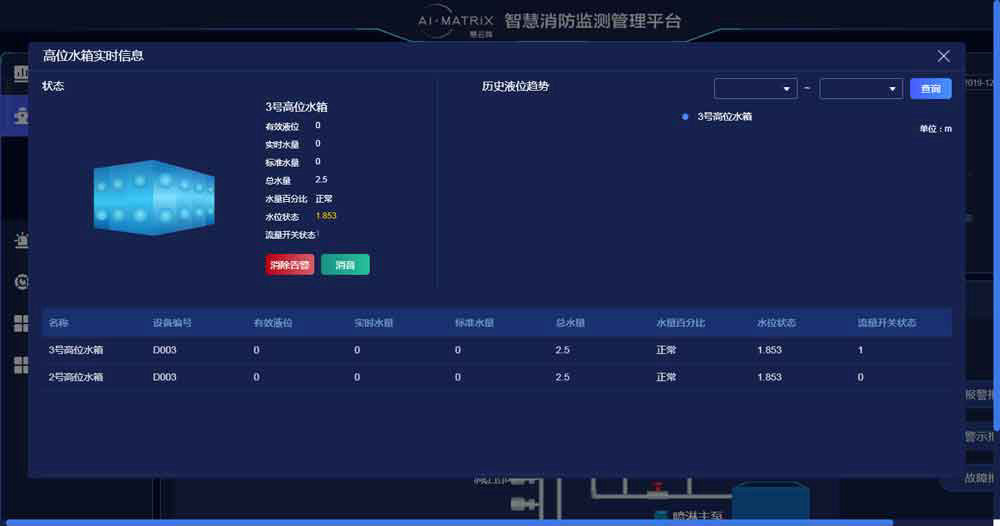Click the 水量百分比 column header
The width and height of the screenshot is (1000, 526).
point(680,323)
